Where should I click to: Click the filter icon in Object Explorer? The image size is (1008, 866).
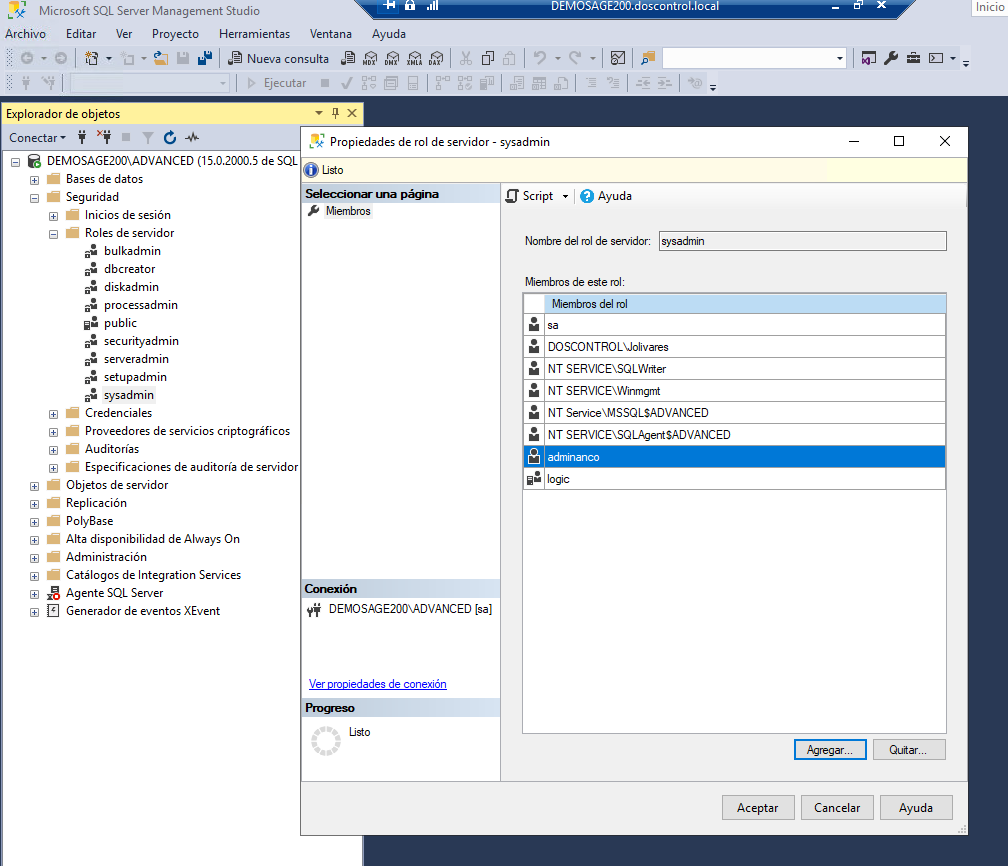click(148, 137)
